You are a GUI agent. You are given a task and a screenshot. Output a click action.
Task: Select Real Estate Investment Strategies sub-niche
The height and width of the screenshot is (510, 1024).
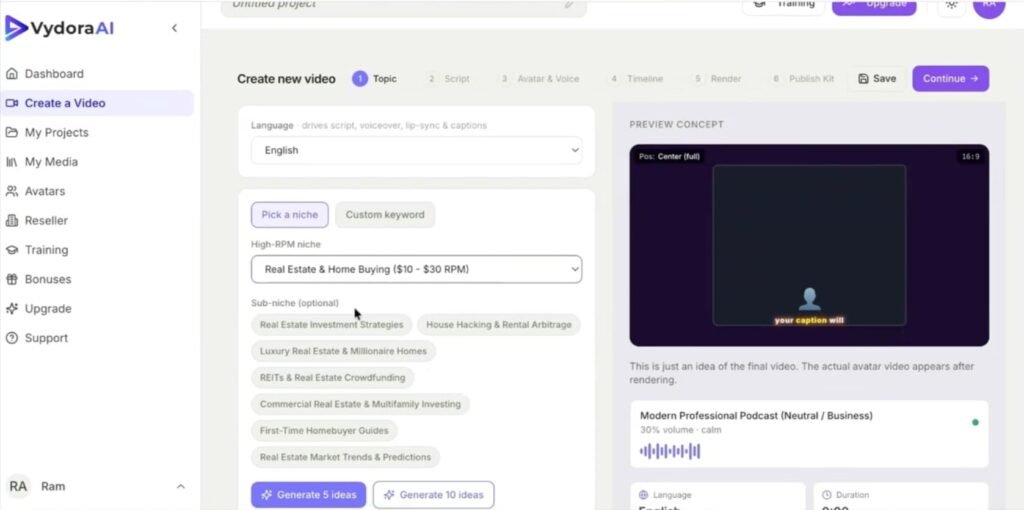(x=332, y=325)
